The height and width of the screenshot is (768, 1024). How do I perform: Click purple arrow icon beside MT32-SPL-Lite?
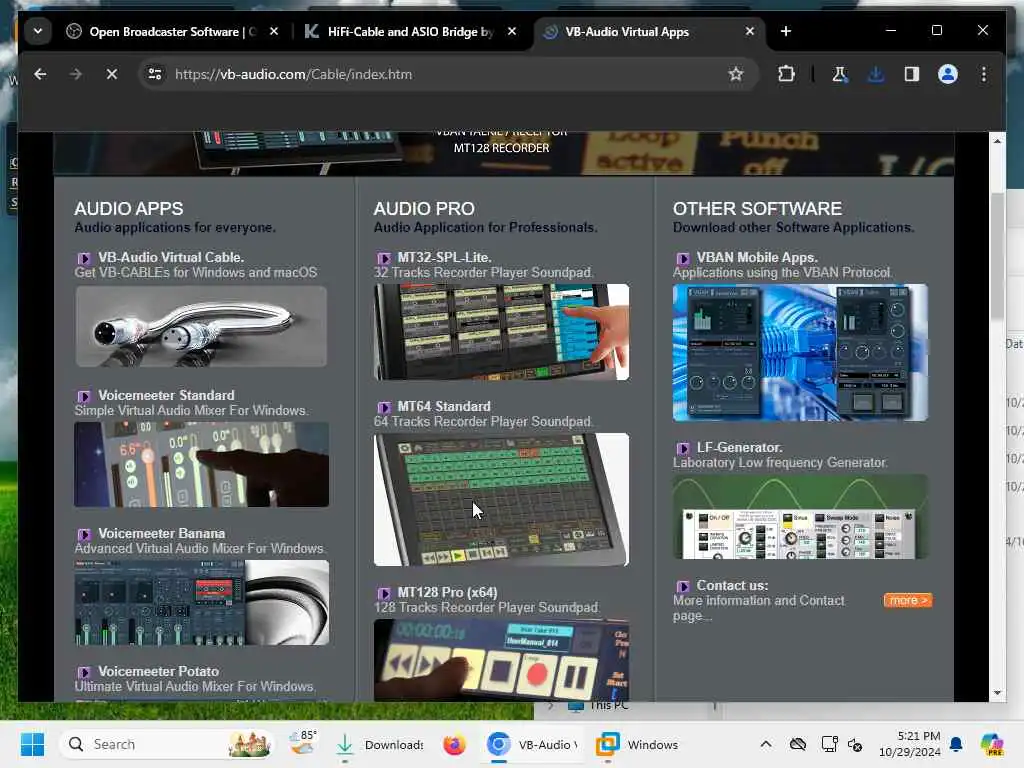(383, 259)
